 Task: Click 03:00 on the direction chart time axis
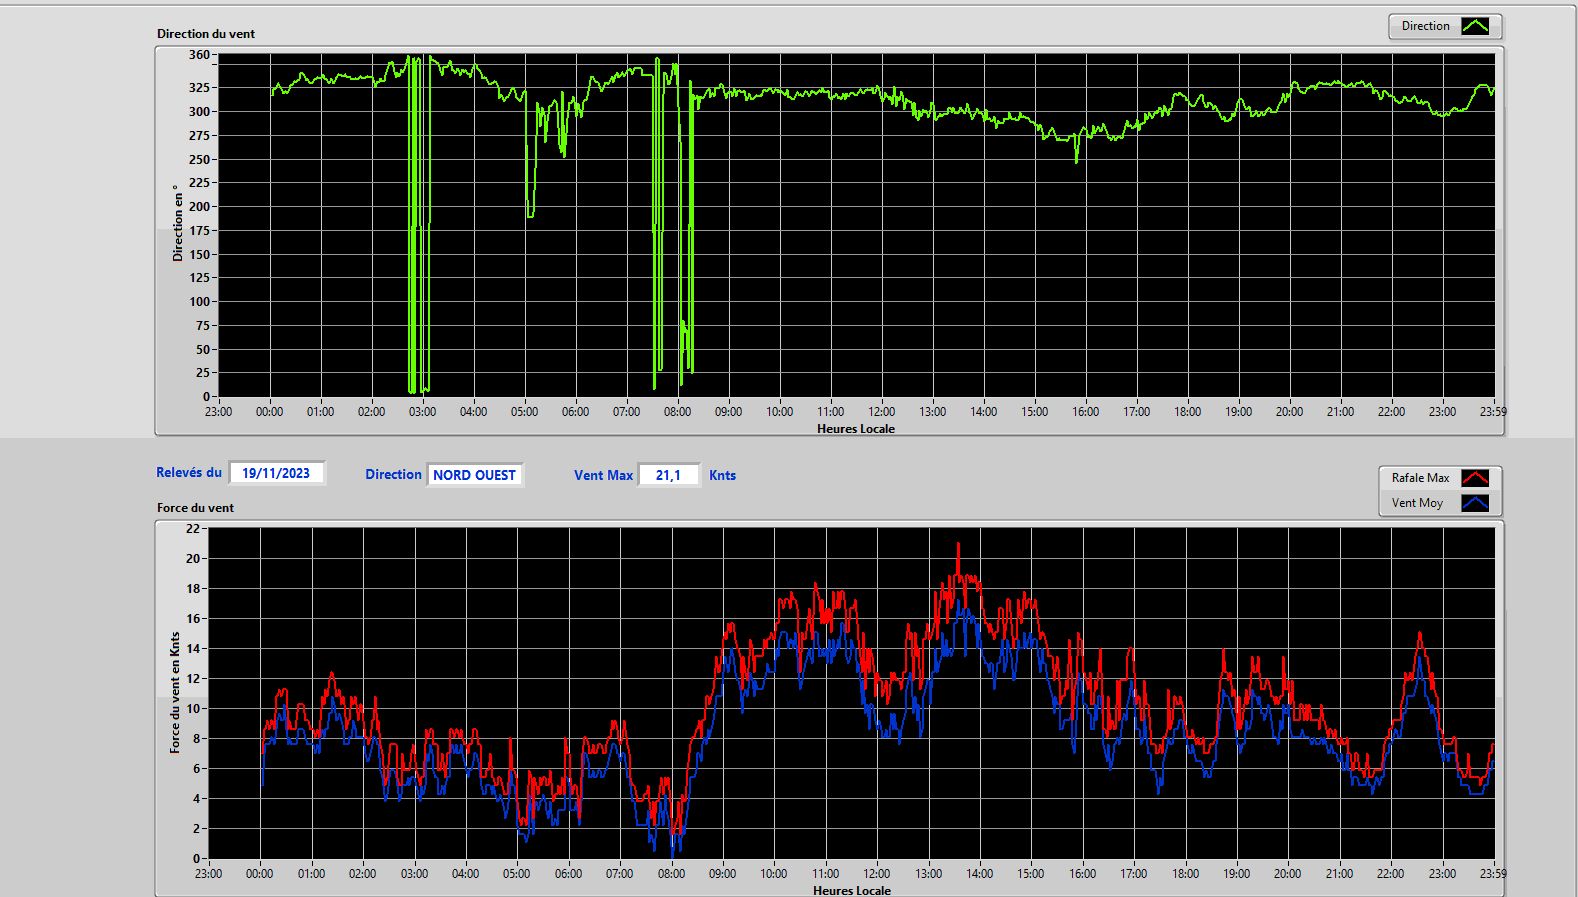(422, 412)
